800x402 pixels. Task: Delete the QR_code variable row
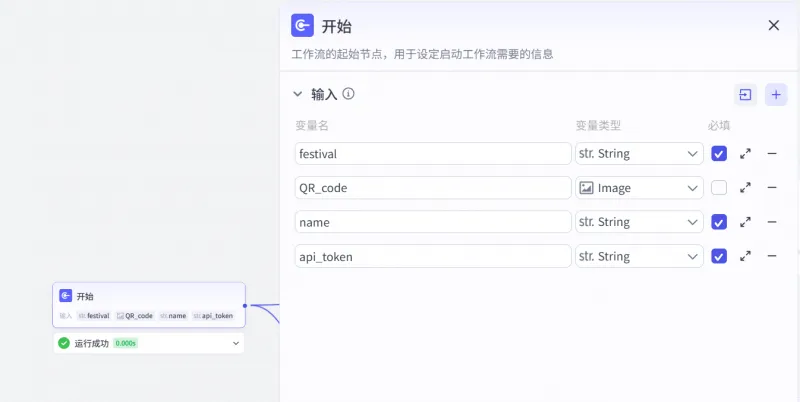tap(772, 188)
